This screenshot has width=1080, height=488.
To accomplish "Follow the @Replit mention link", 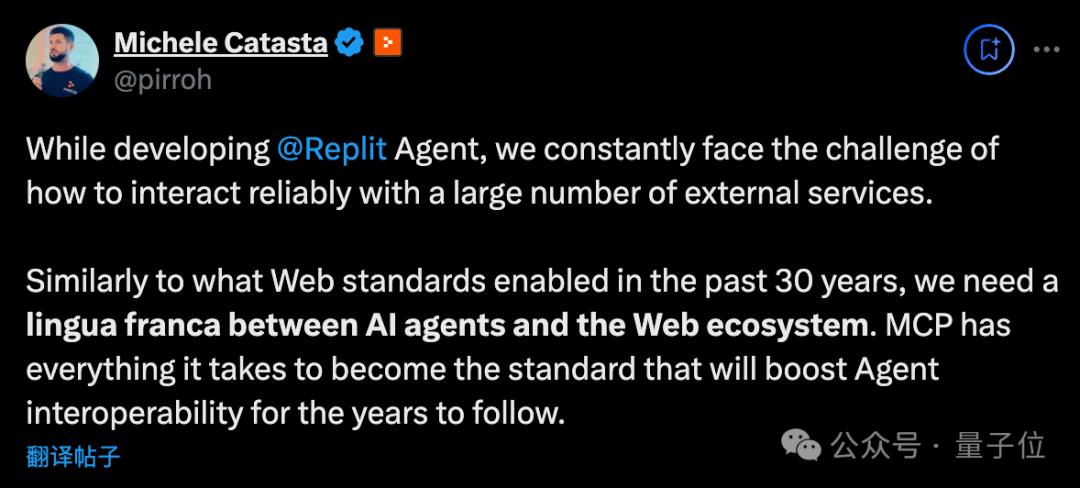I will 332,150.
